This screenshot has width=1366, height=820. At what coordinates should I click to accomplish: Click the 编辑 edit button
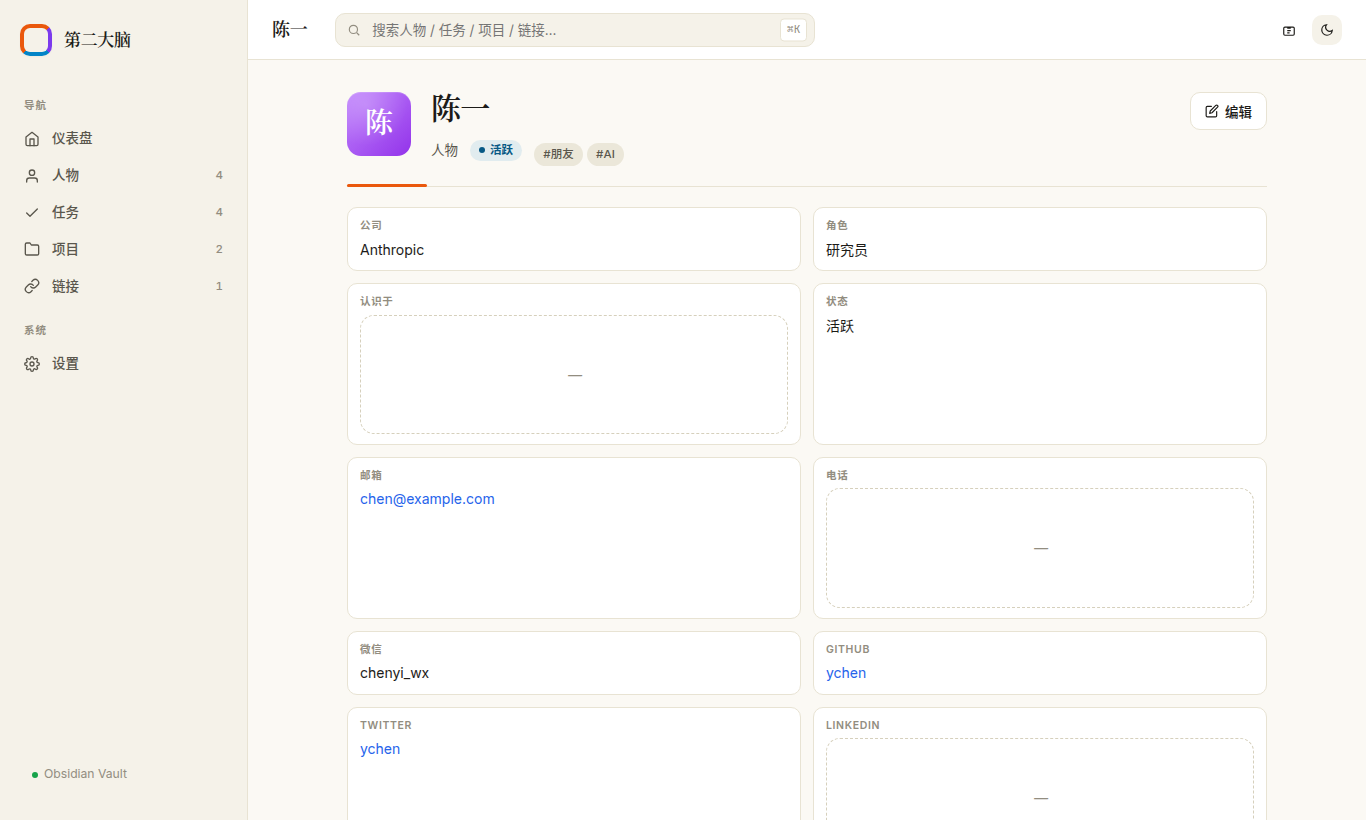pyautogui.click(x=1228, y=111)
